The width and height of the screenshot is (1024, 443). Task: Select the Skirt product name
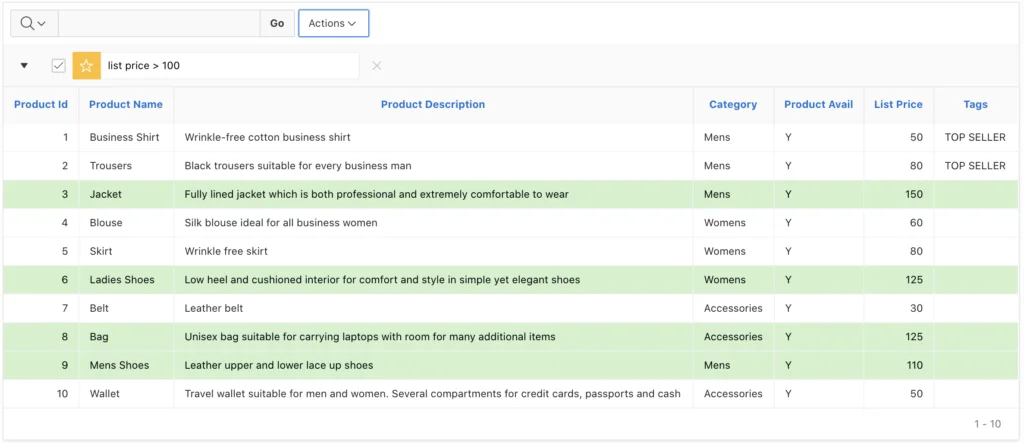(101, 251)
